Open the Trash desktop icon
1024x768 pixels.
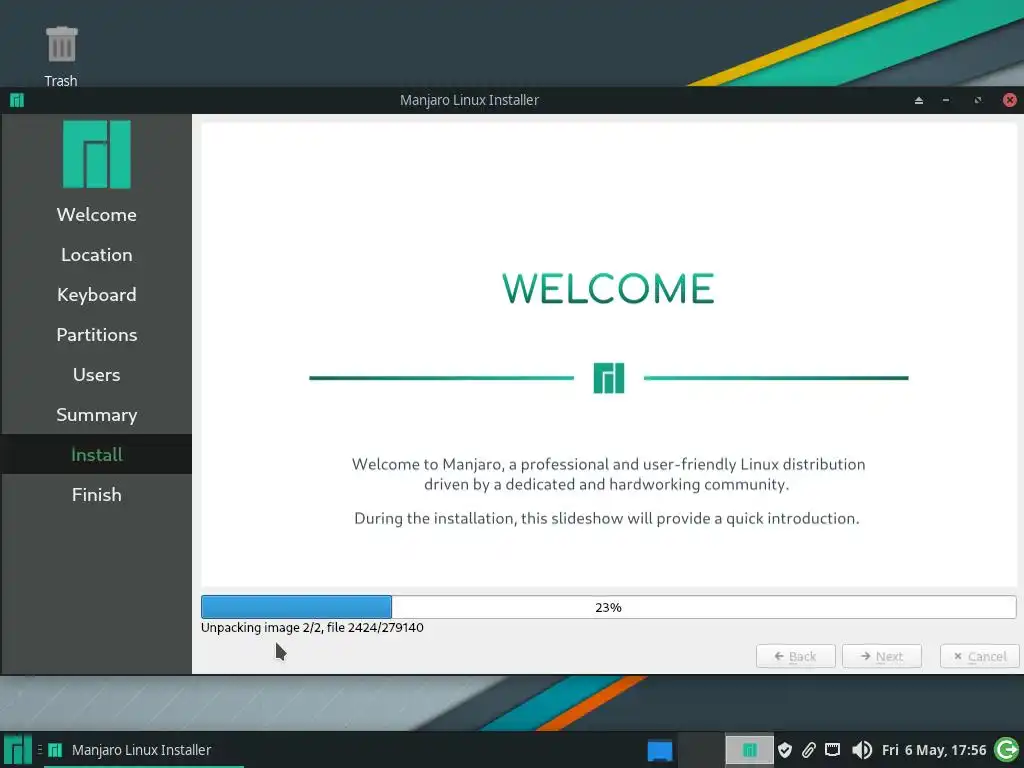[61, 56]
